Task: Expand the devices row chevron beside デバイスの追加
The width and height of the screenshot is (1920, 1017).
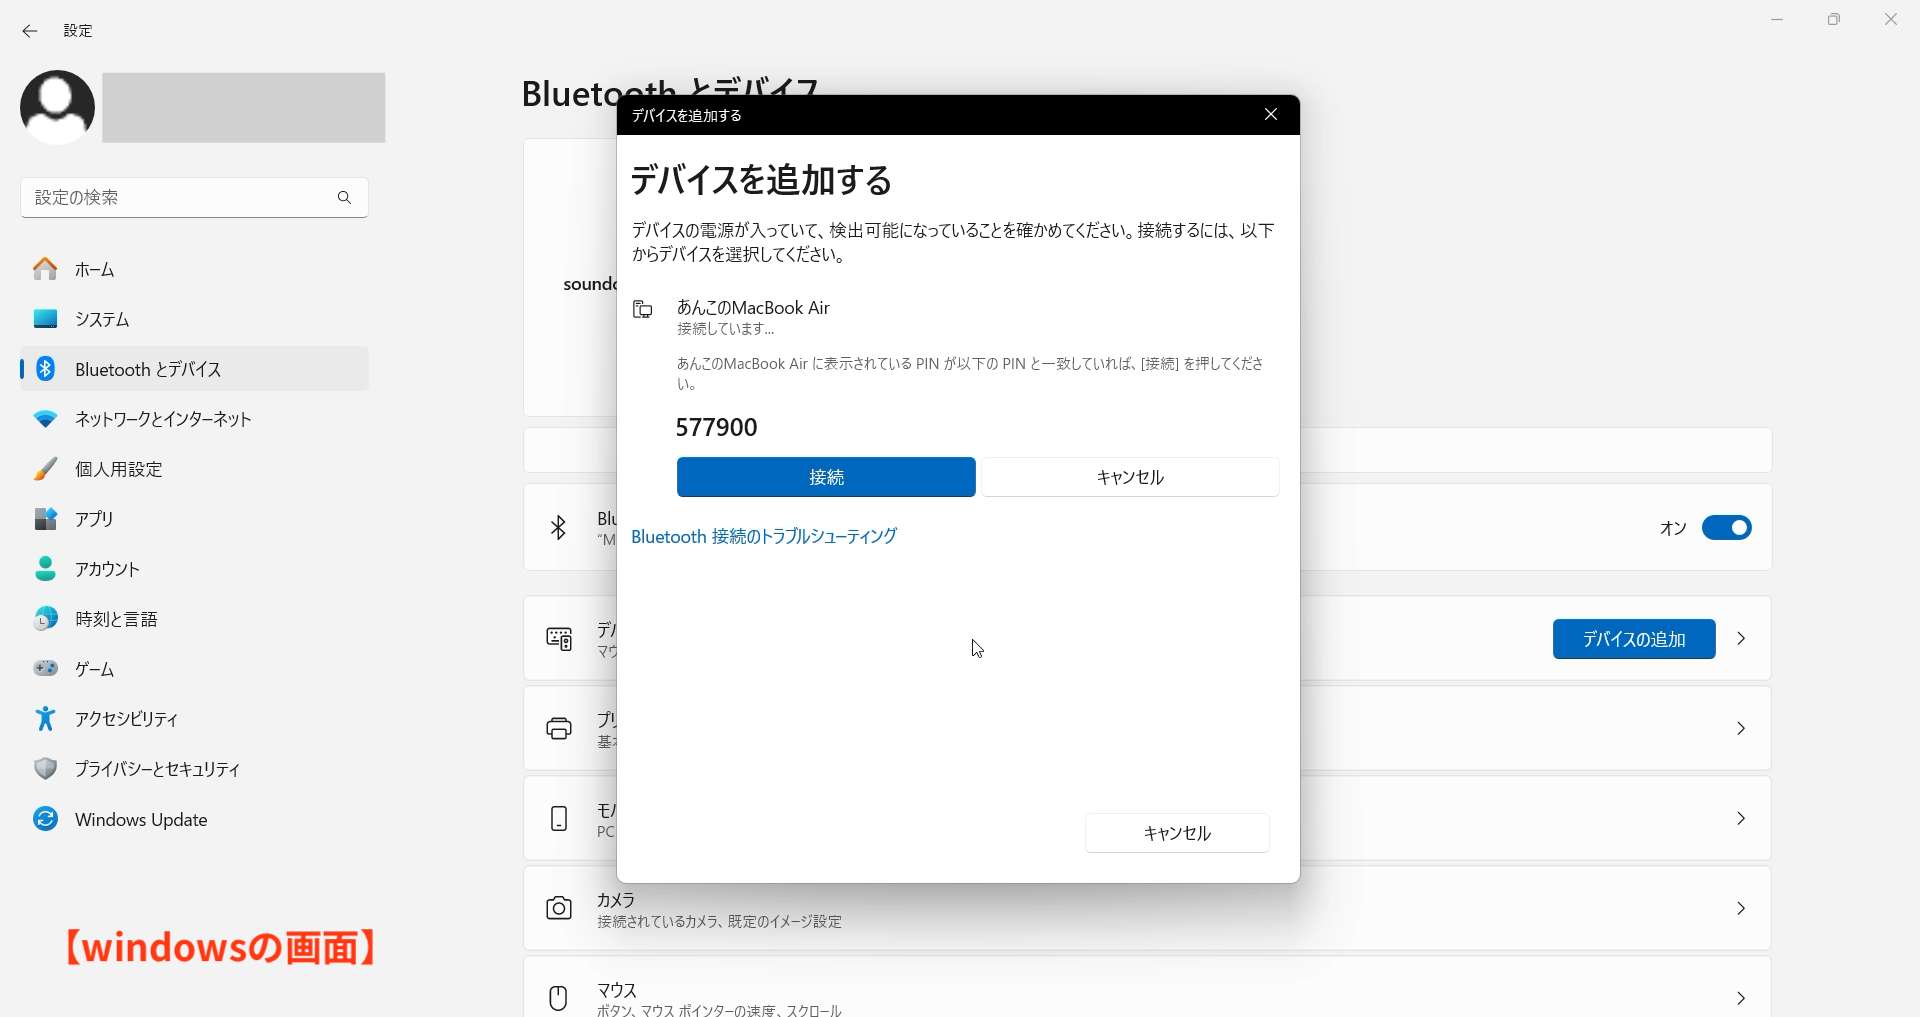Action: point(1741,639)
